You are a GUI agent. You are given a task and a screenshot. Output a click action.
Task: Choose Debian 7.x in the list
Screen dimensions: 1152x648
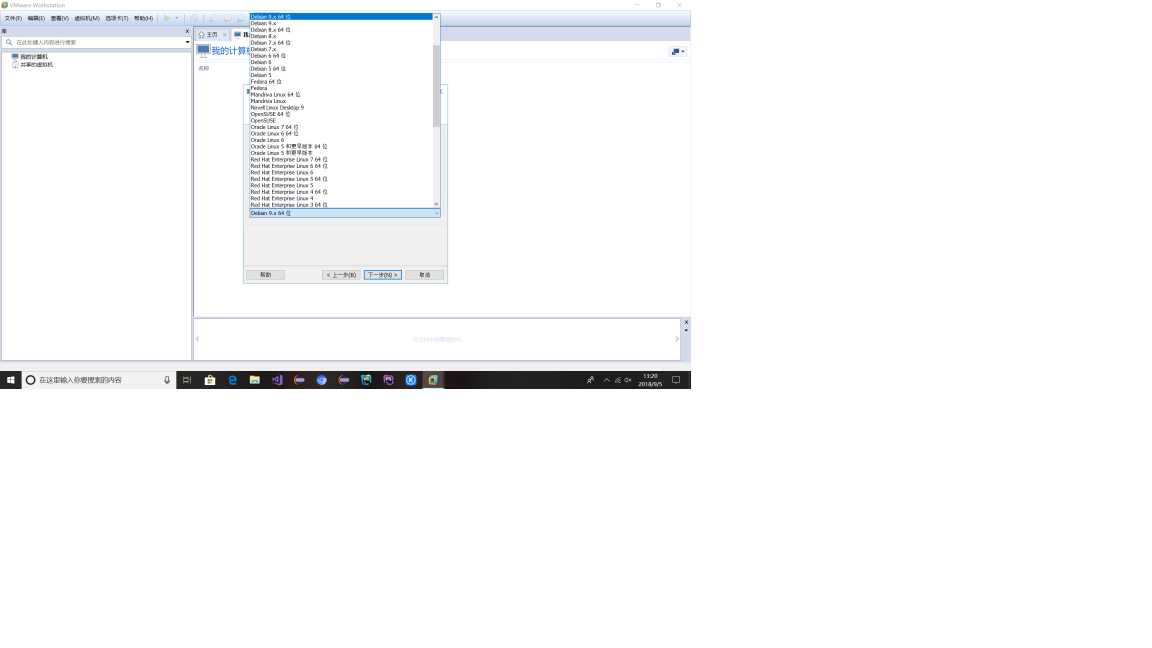[341, 49]
